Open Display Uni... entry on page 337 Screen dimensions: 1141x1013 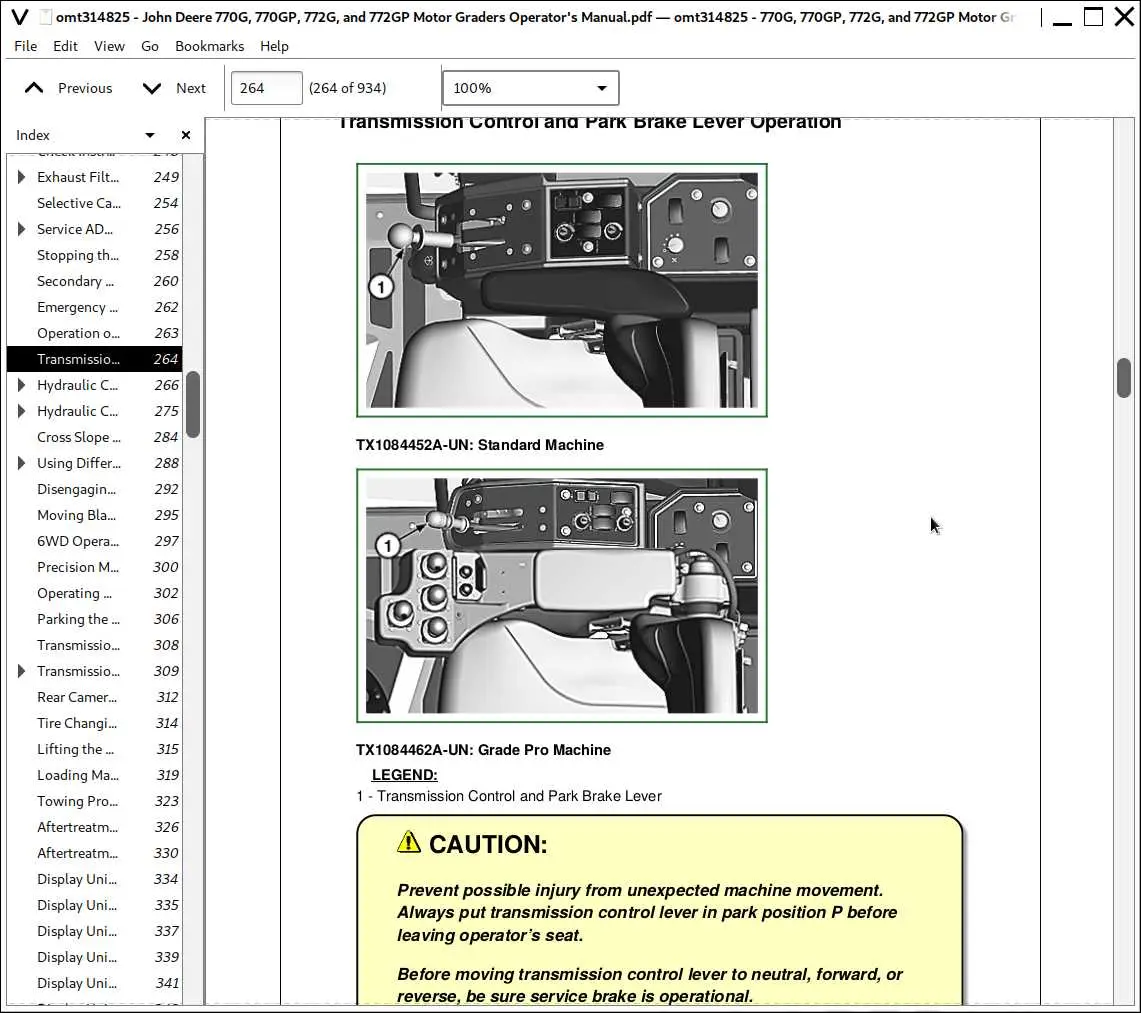95,931
